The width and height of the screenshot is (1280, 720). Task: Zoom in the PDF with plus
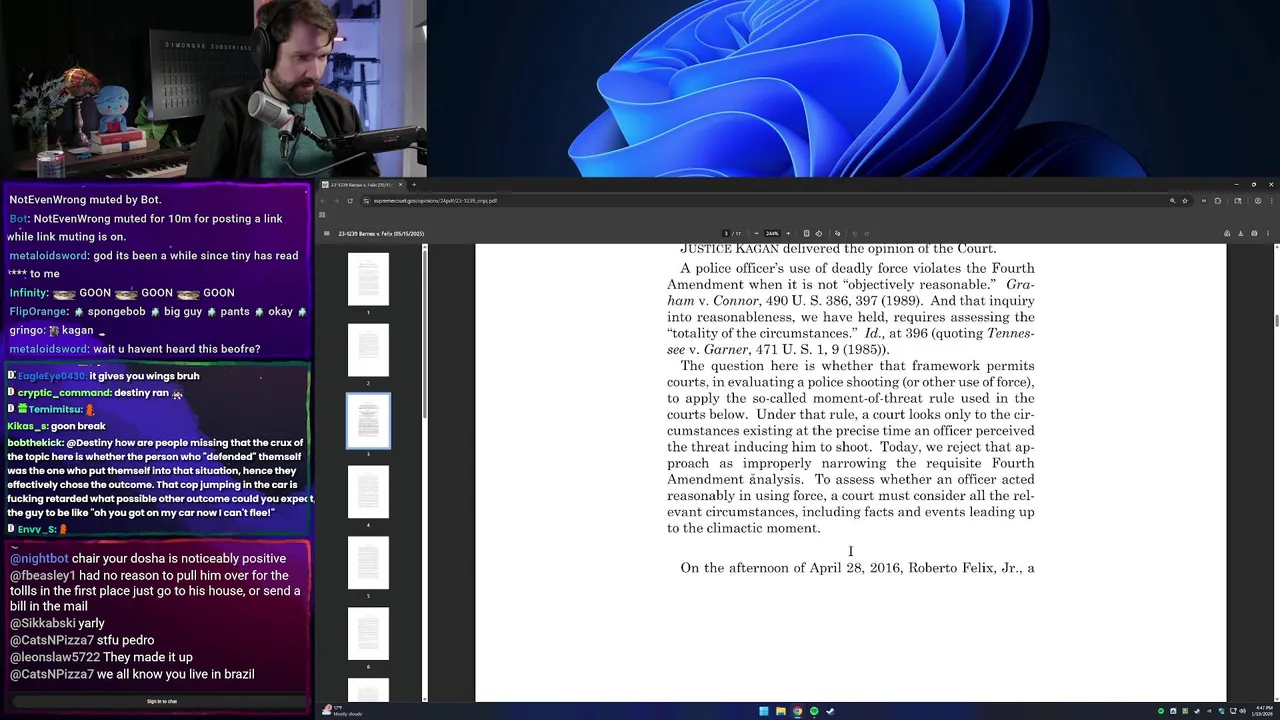788,234
